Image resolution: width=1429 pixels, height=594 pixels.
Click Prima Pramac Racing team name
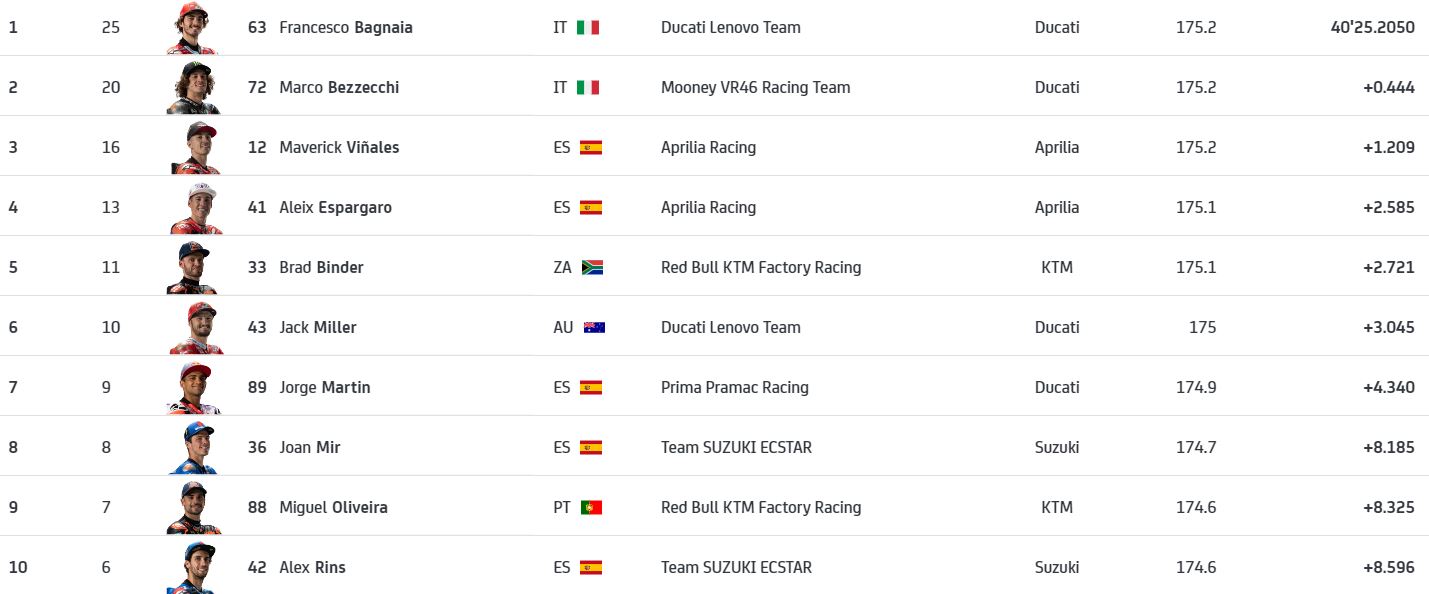735,387
